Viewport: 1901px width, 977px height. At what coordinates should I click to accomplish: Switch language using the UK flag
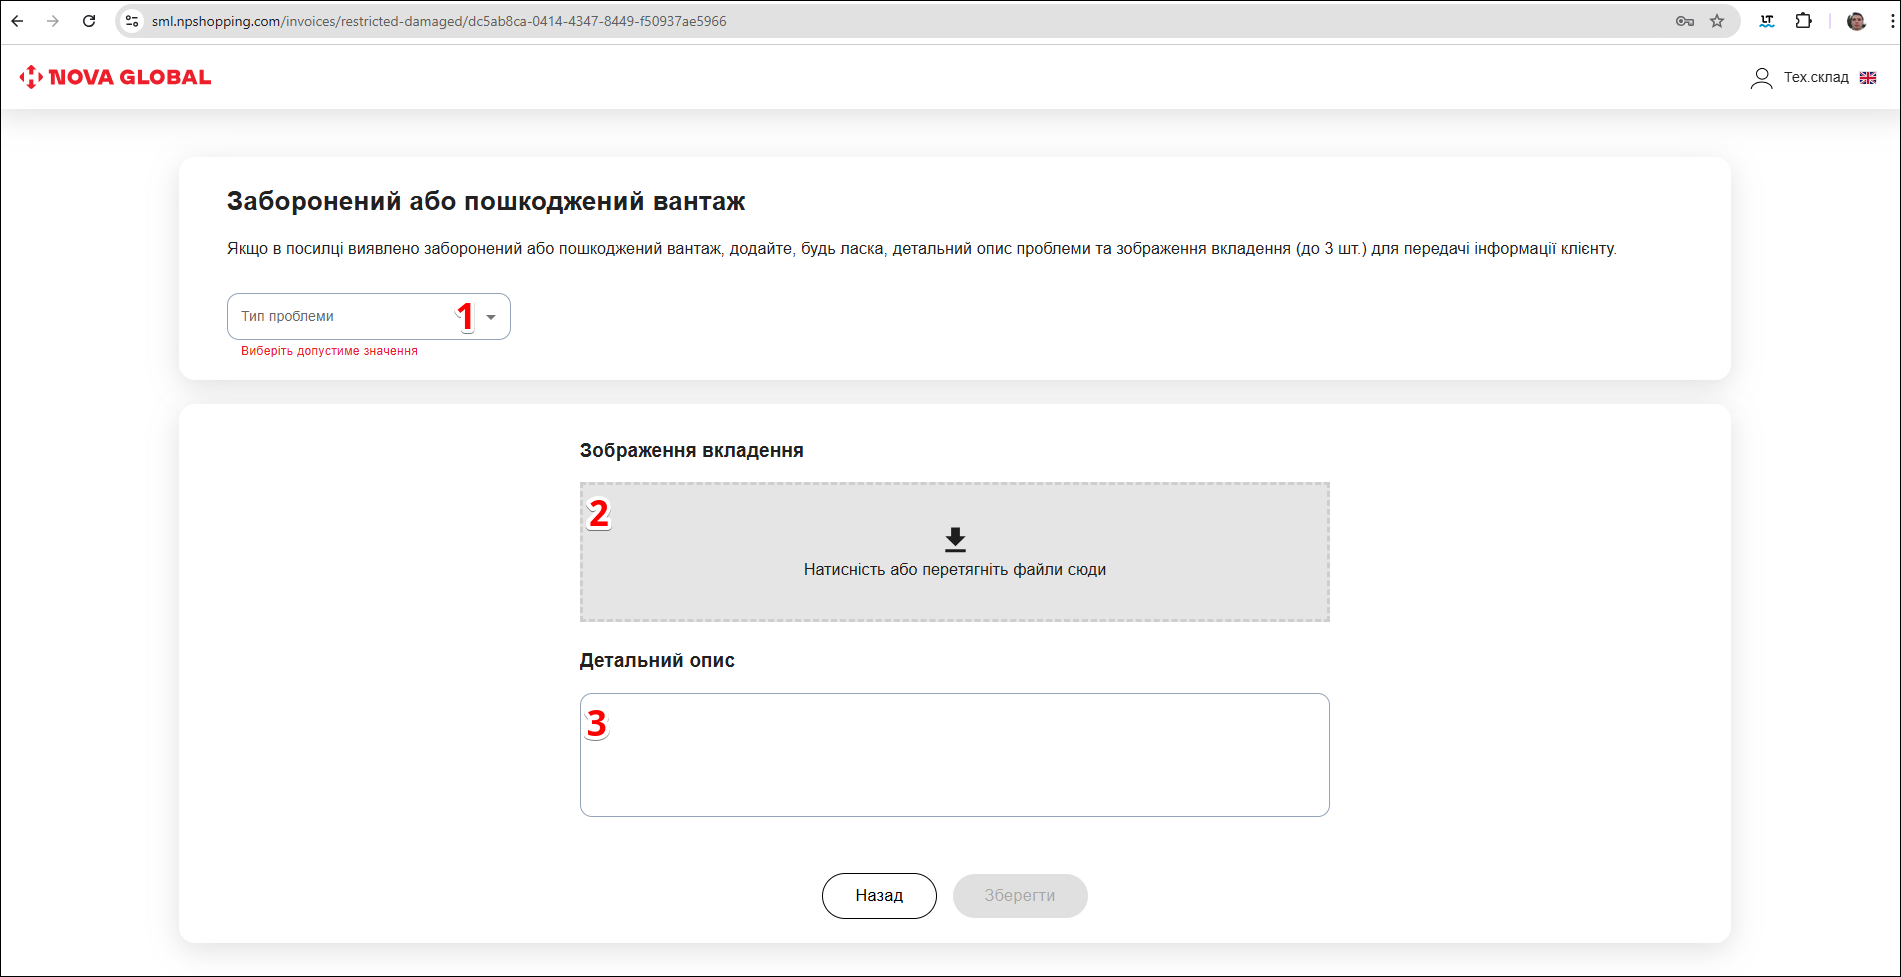[x=1868, y=78]
